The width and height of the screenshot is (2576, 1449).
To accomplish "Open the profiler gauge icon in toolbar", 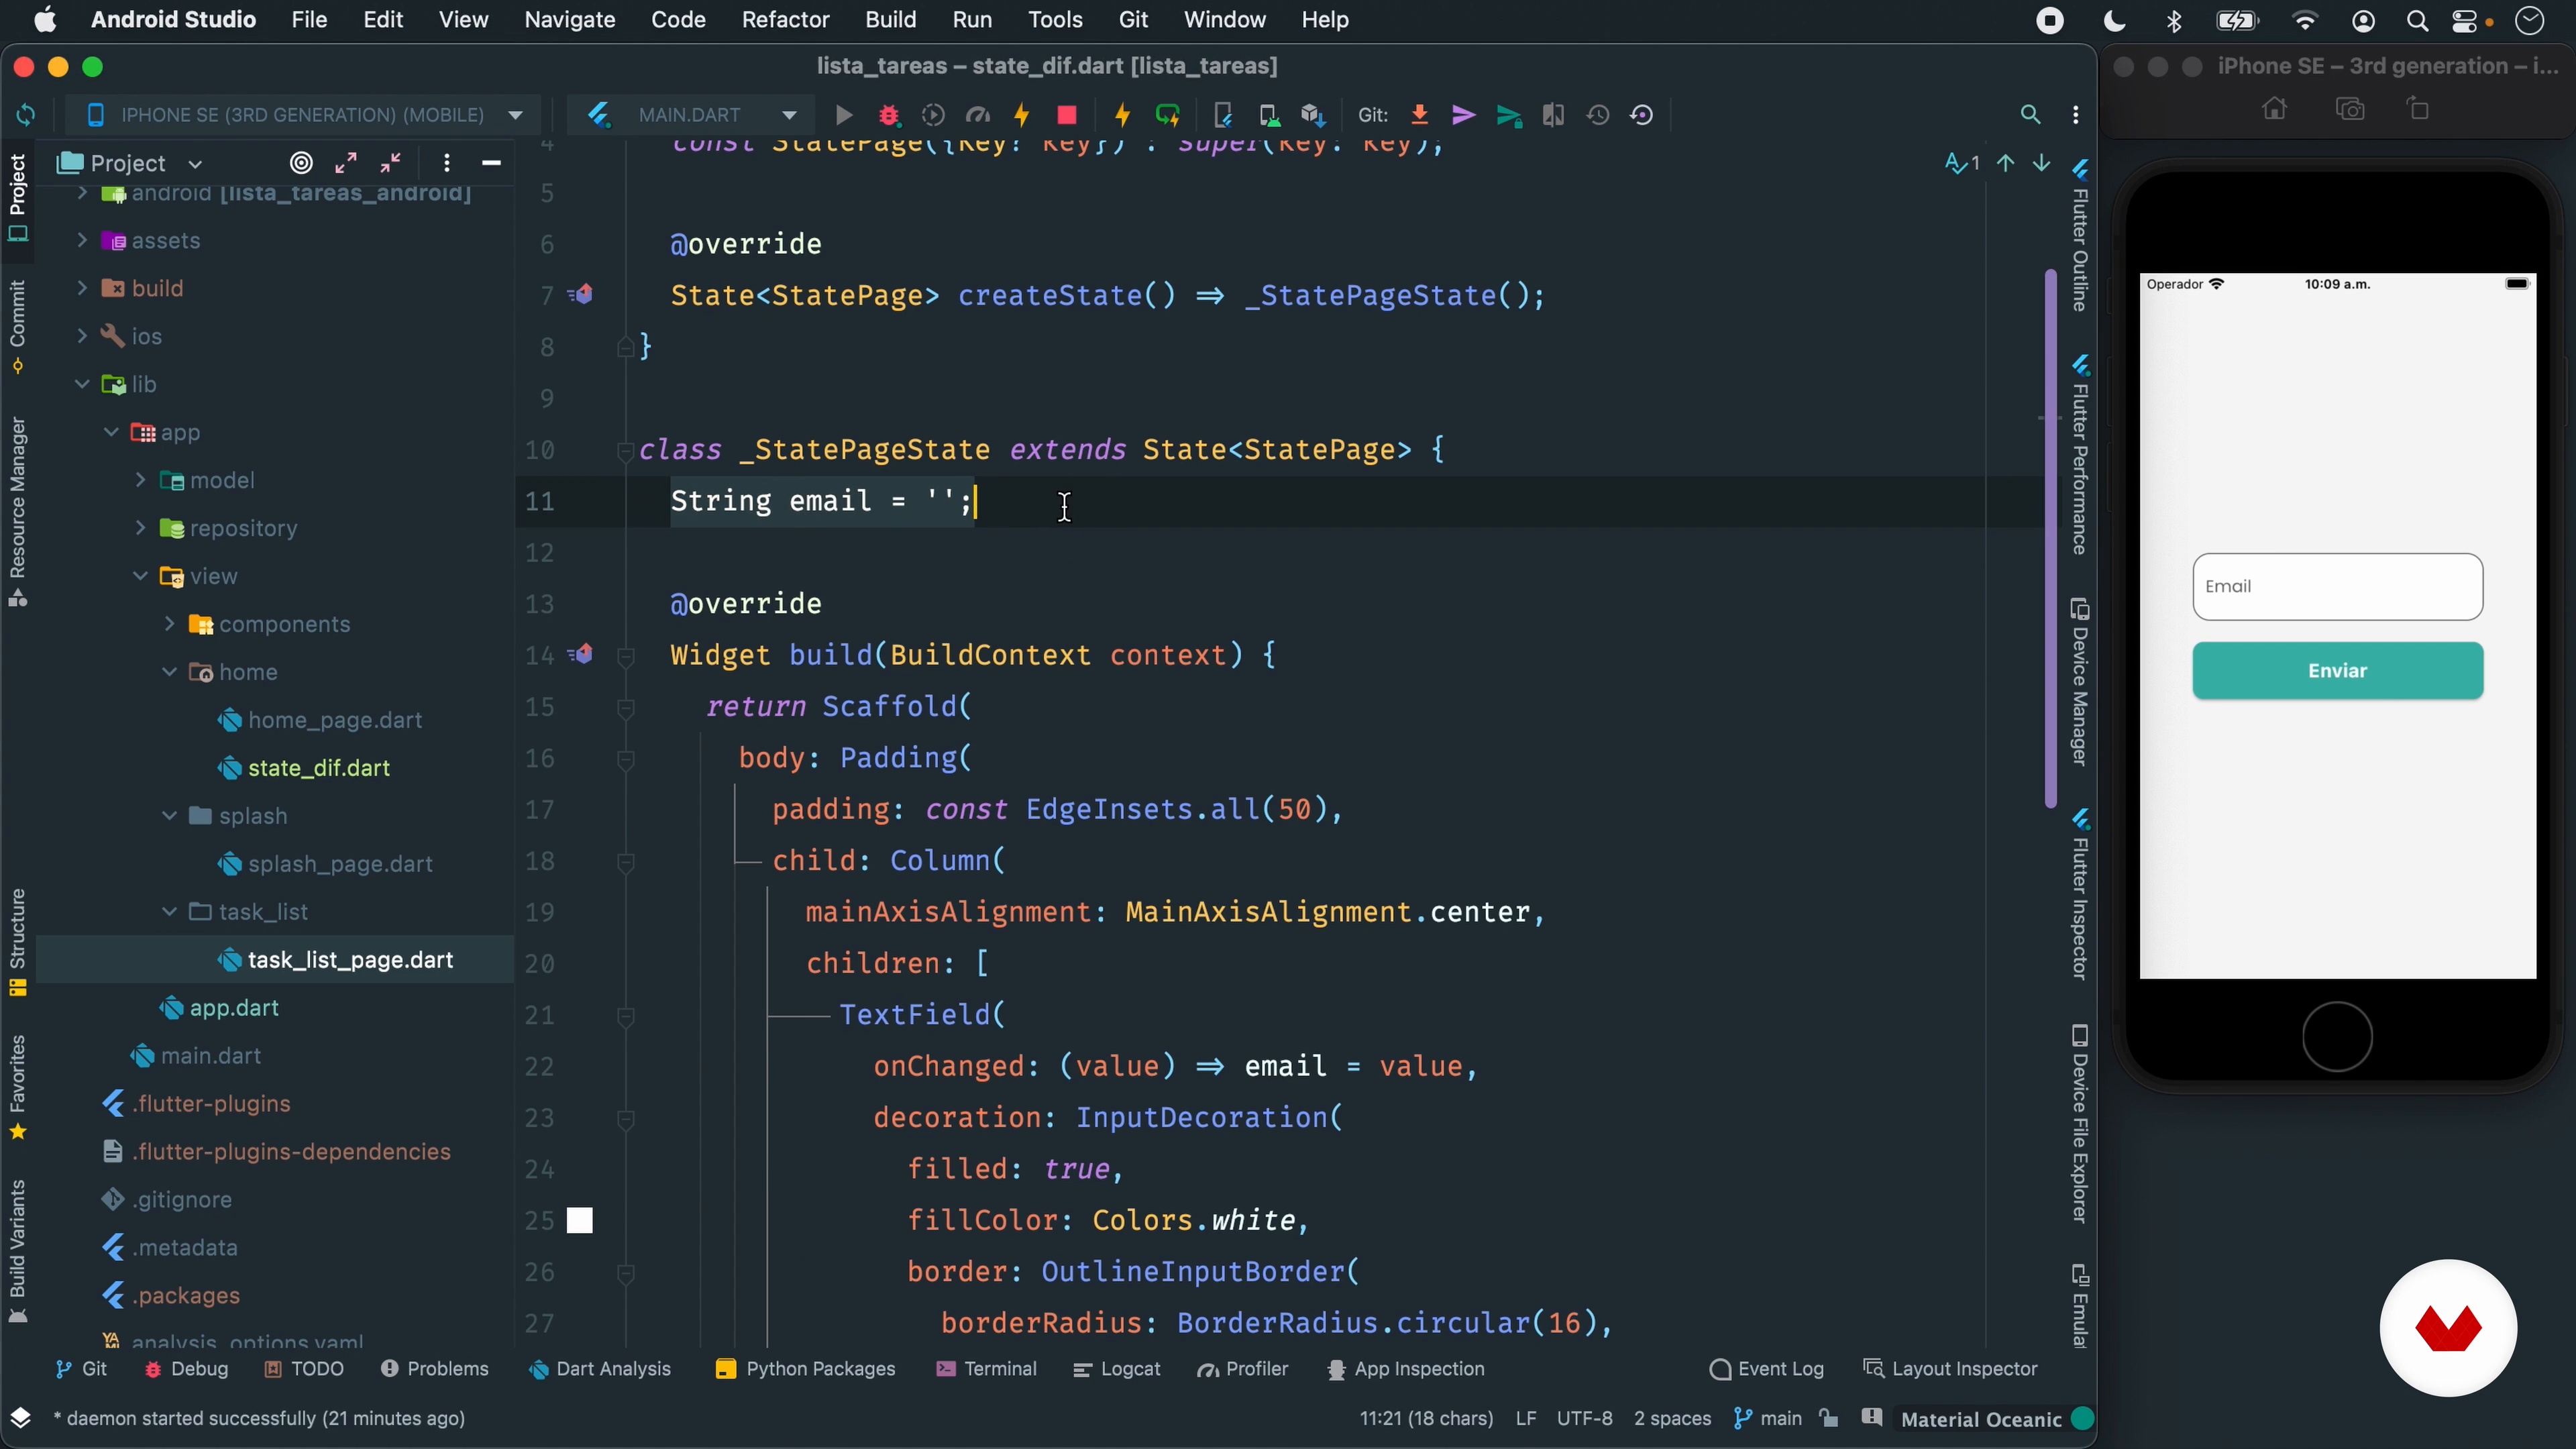I will [x=978, y=115].
